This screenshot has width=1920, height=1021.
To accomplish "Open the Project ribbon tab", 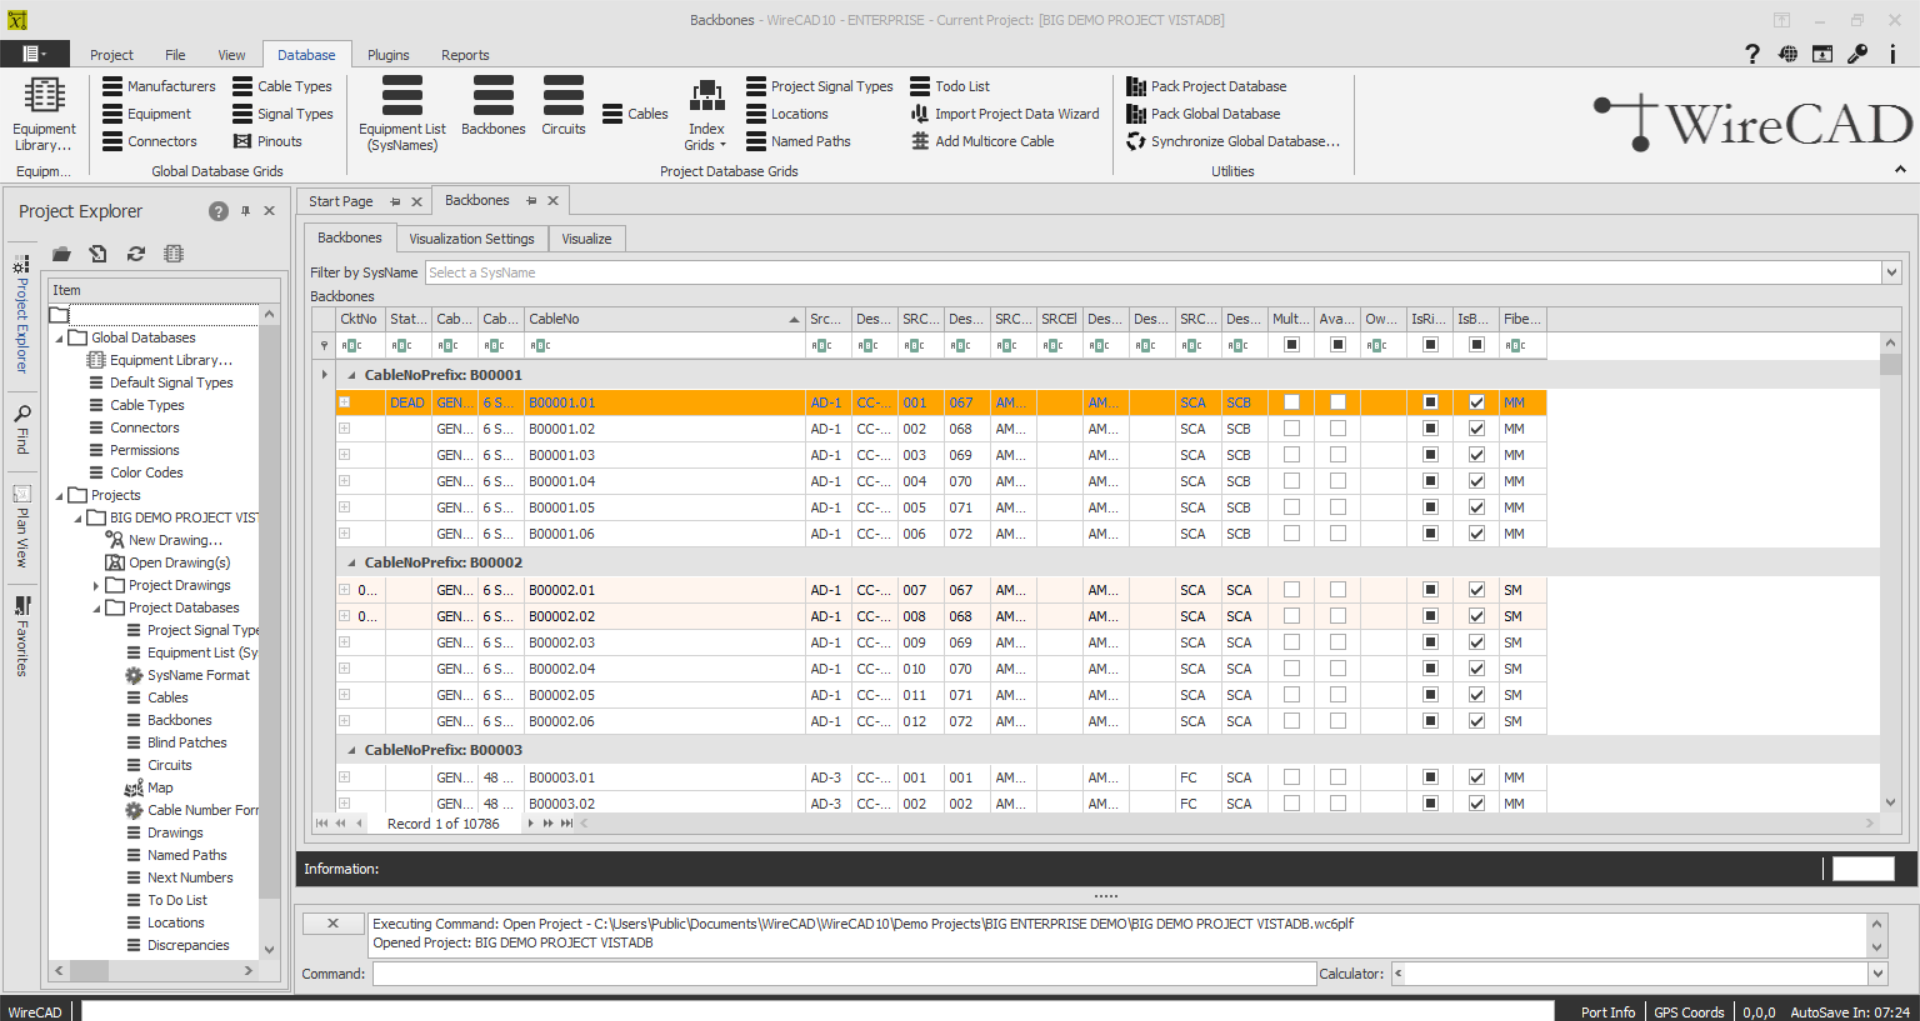I will point(111,55).
